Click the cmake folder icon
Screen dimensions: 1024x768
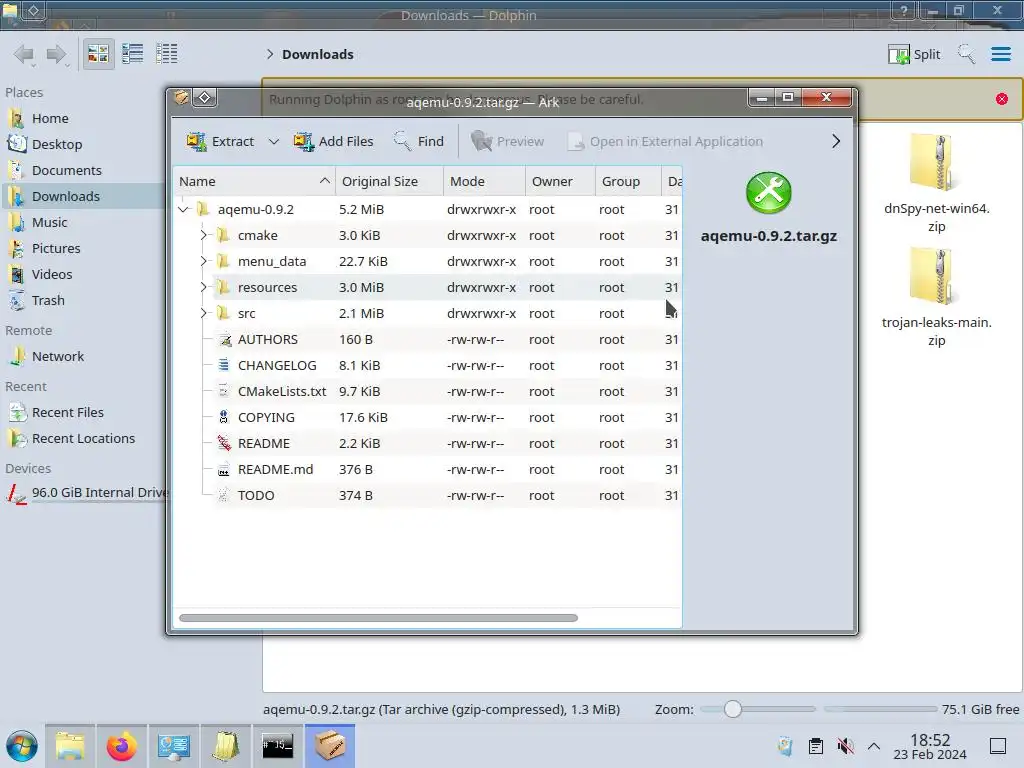223,235
